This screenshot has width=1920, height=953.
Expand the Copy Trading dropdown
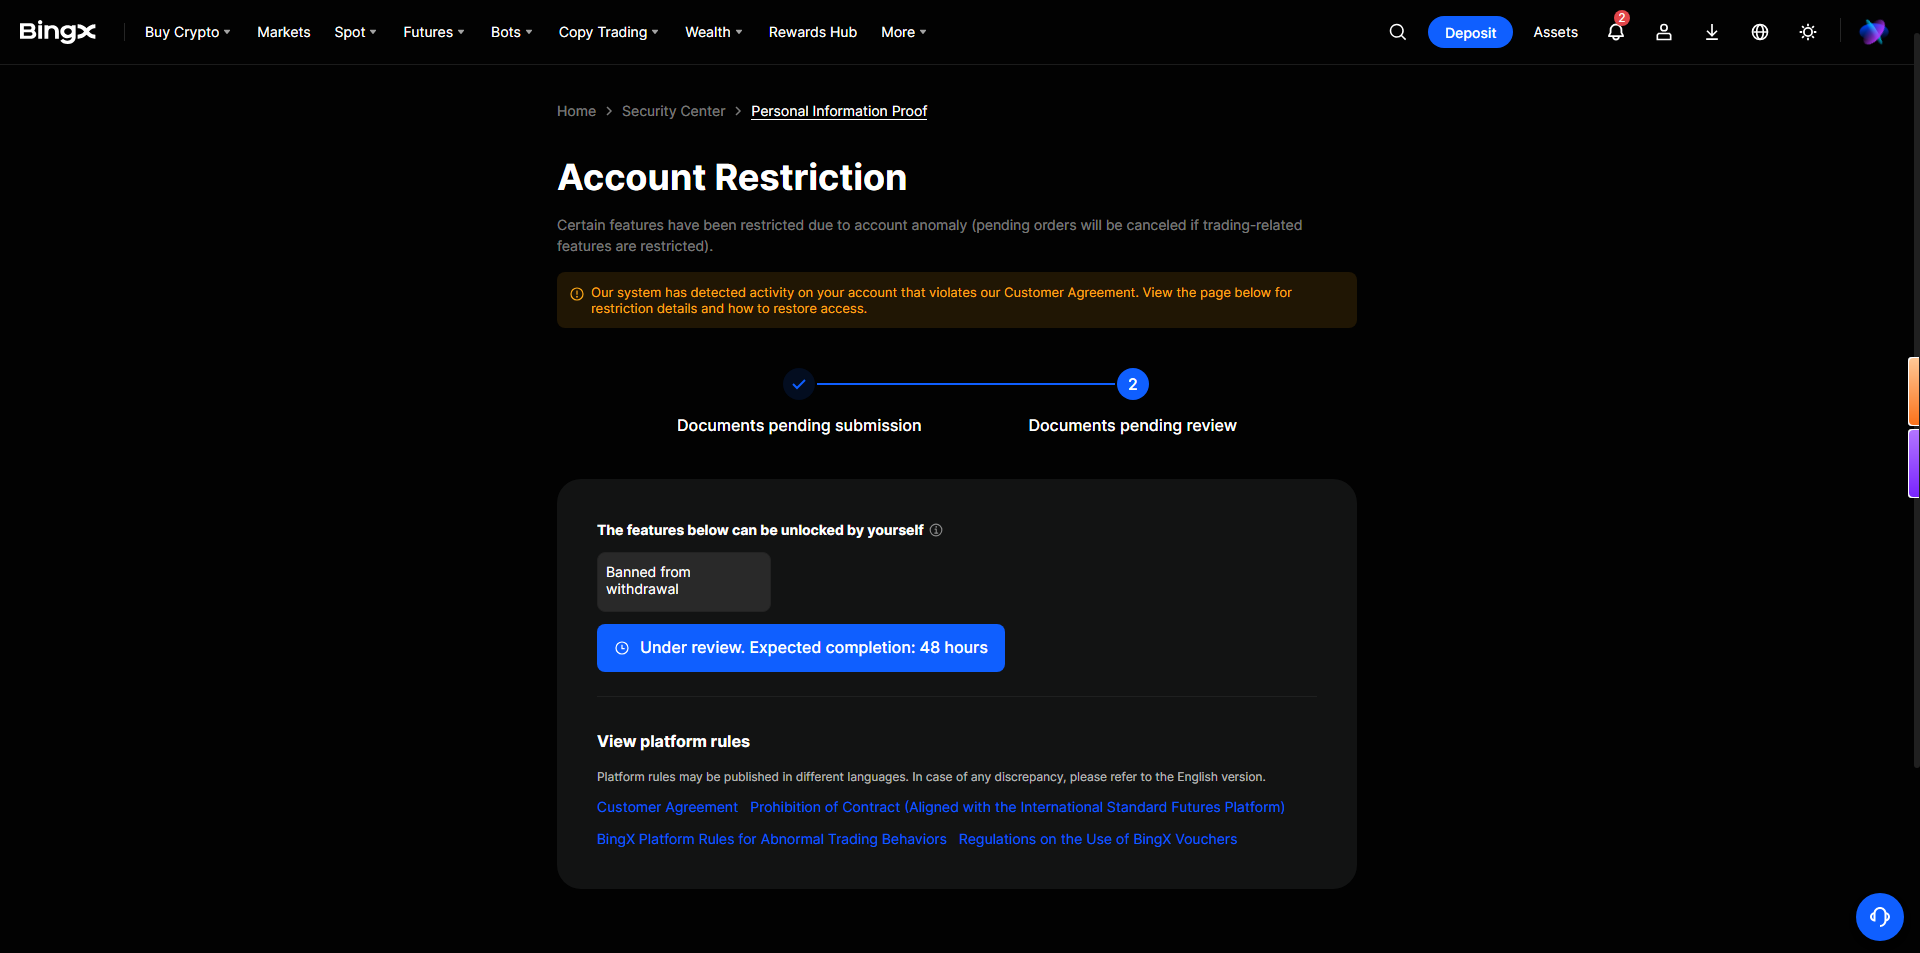coord(609,32)
